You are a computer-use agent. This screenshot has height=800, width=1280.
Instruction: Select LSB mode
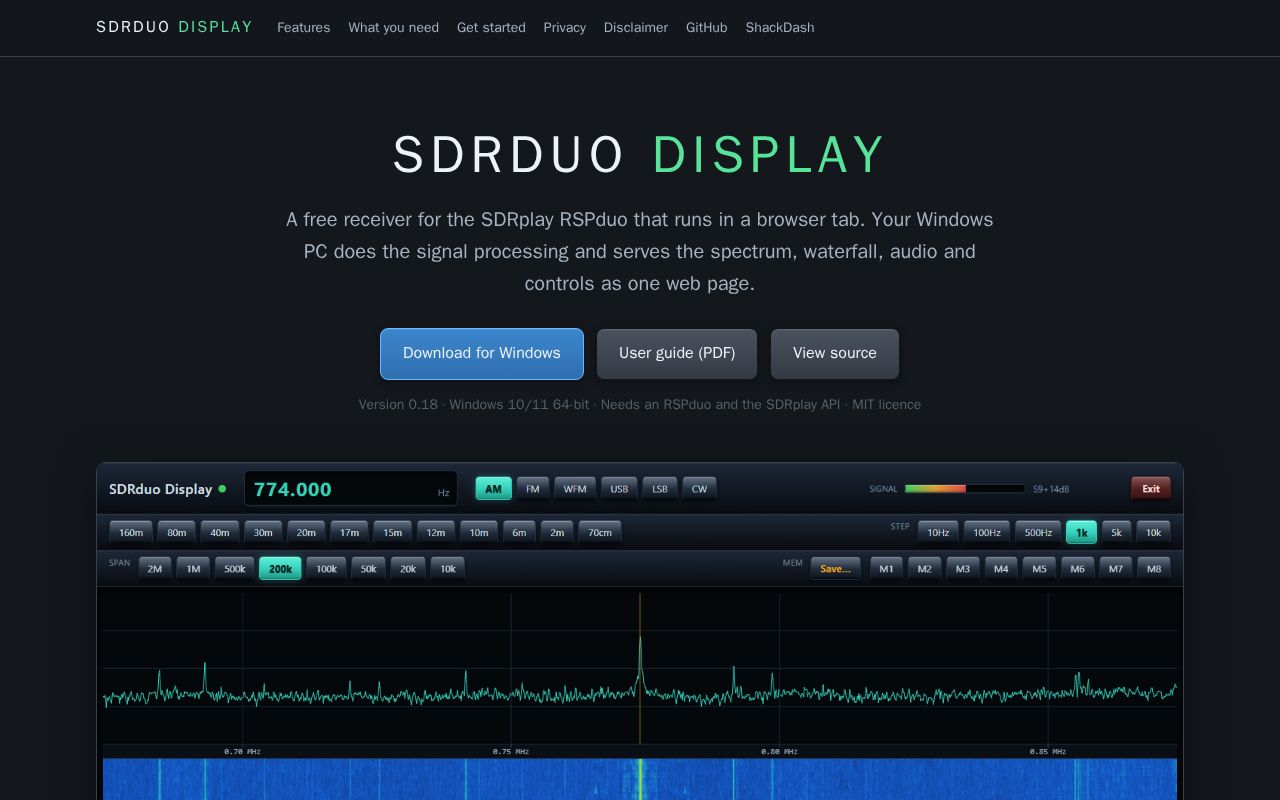click(x=660, y=489)
